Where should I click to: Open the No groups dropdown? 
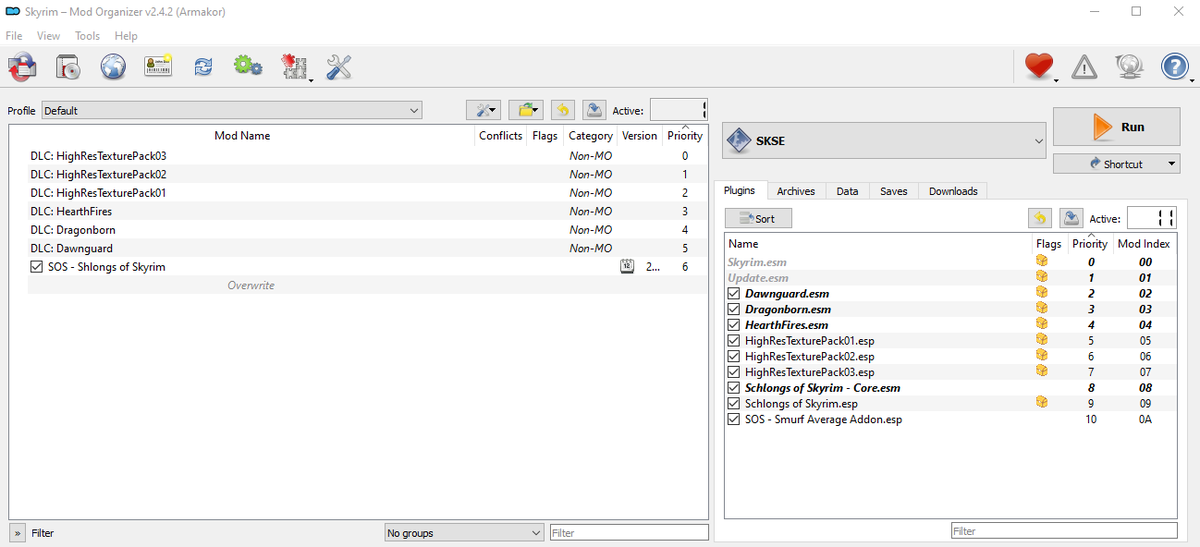(x=464, y=533)
